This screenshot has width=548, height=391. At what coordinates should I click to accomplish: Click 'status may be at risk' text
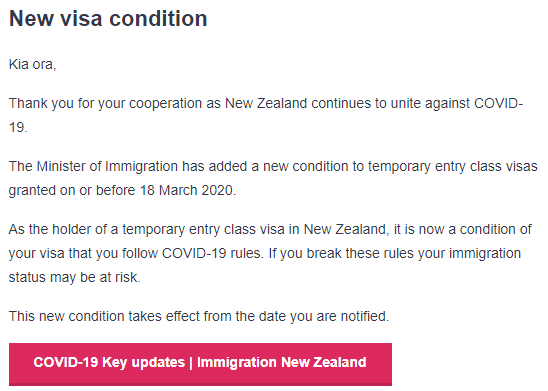[x=74, y=277]
